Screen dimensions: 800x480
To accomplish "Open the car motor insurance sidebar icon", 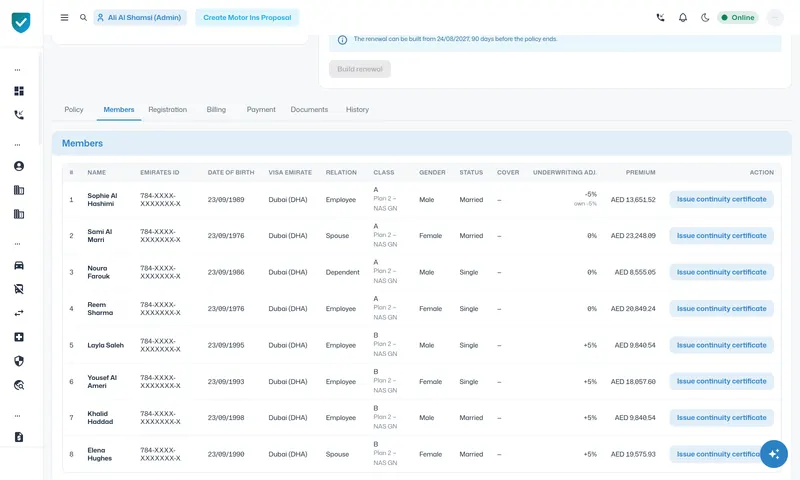I will point(19,265).
